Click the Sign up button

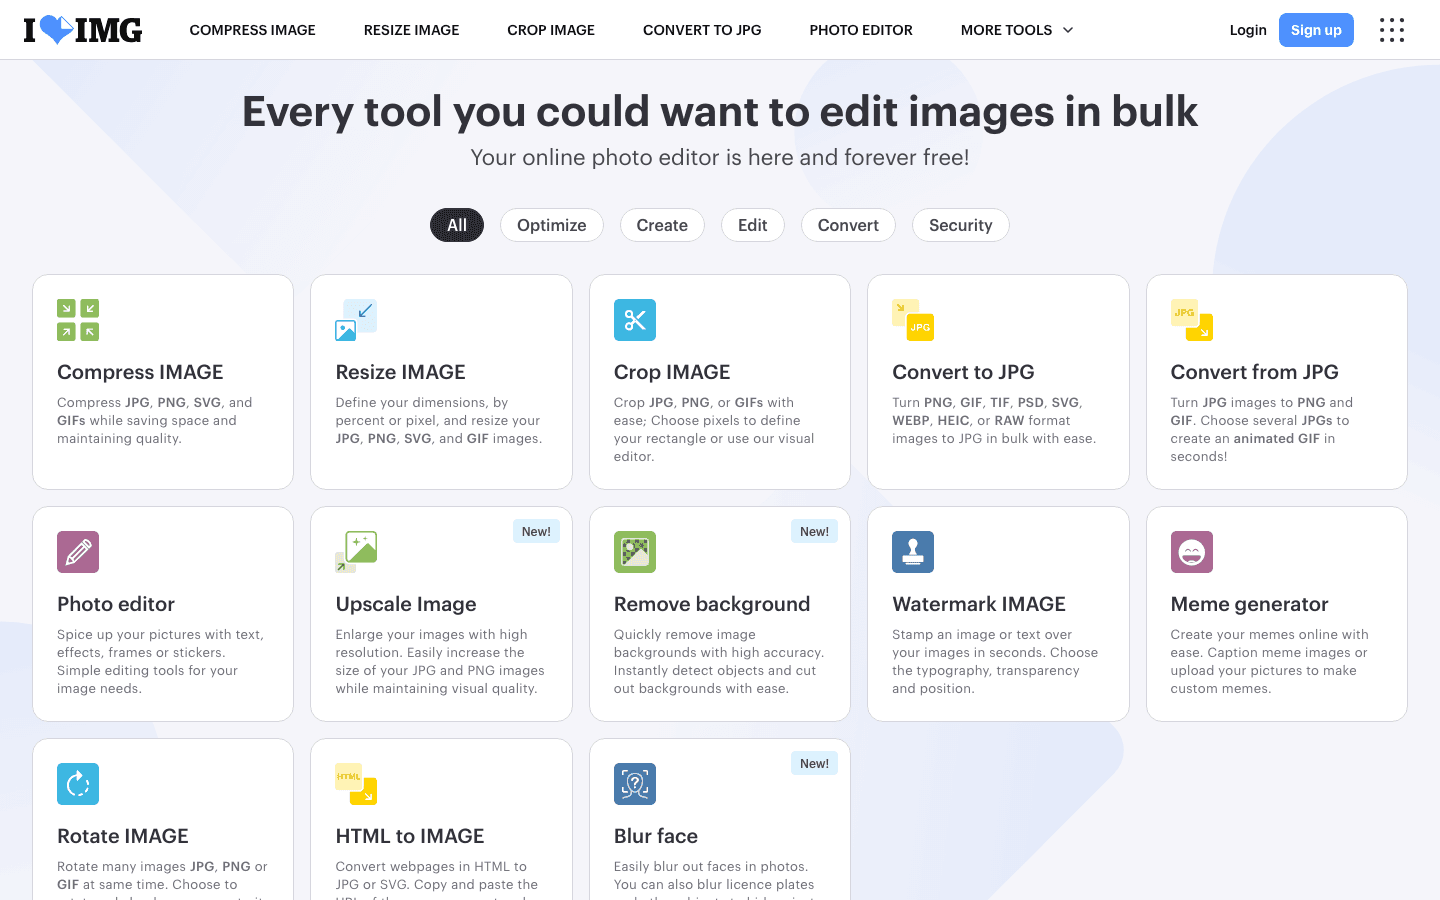[1315, 30]
